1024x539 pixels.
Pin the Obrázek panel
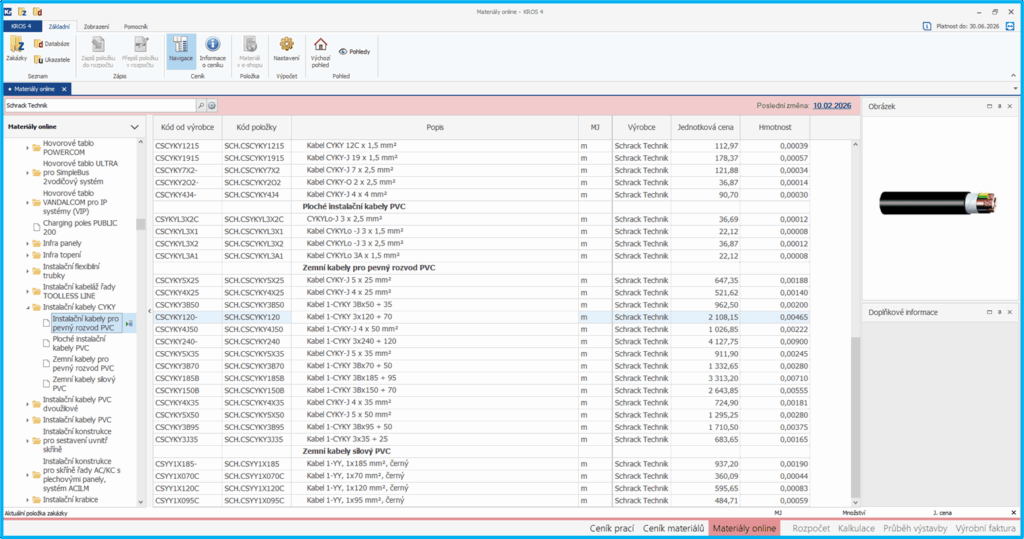(x=998, y=105)
